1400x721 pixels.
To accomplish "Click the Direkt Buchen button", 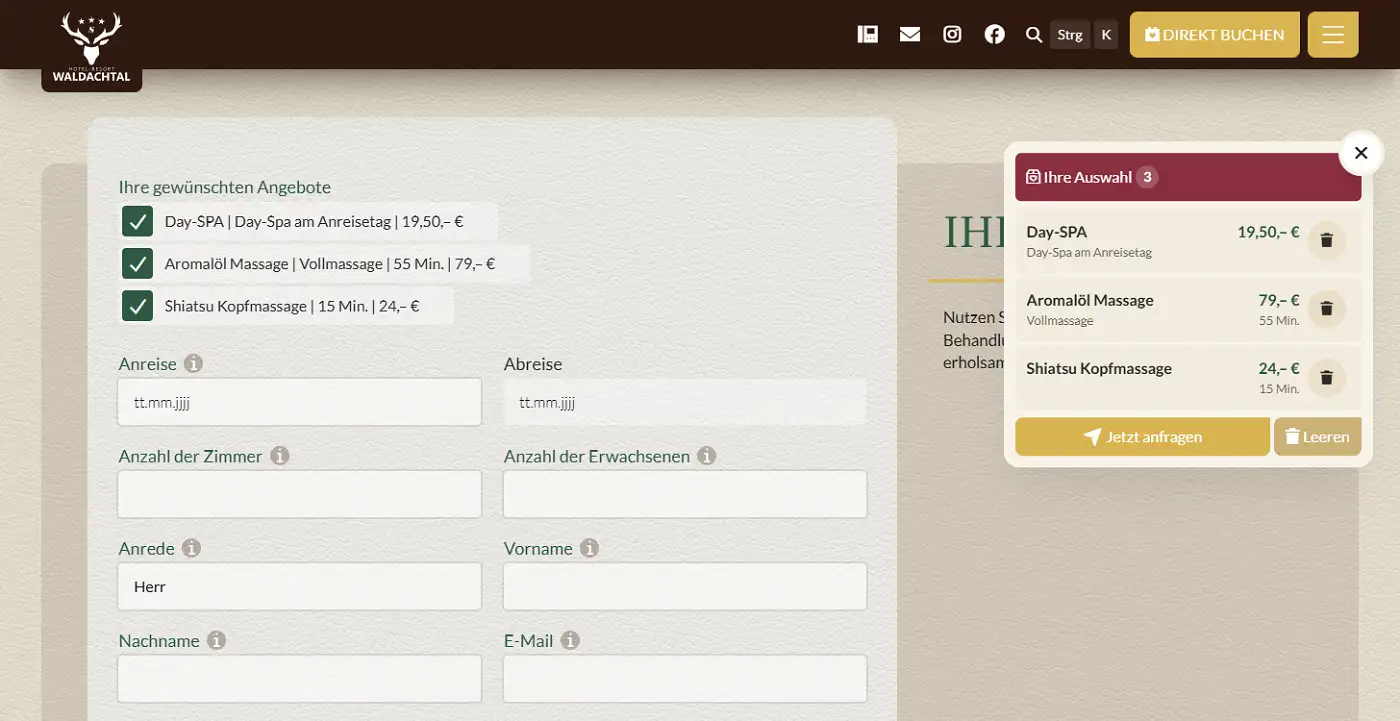I will 1214,35.
